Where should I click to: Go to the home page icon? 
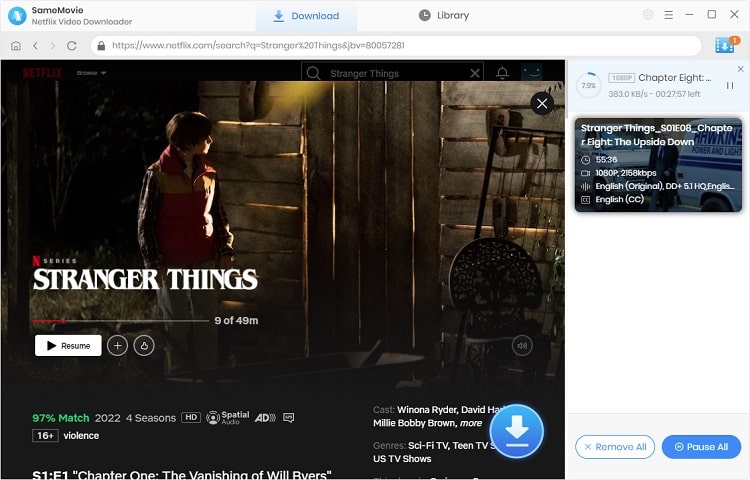click(16, 45)
